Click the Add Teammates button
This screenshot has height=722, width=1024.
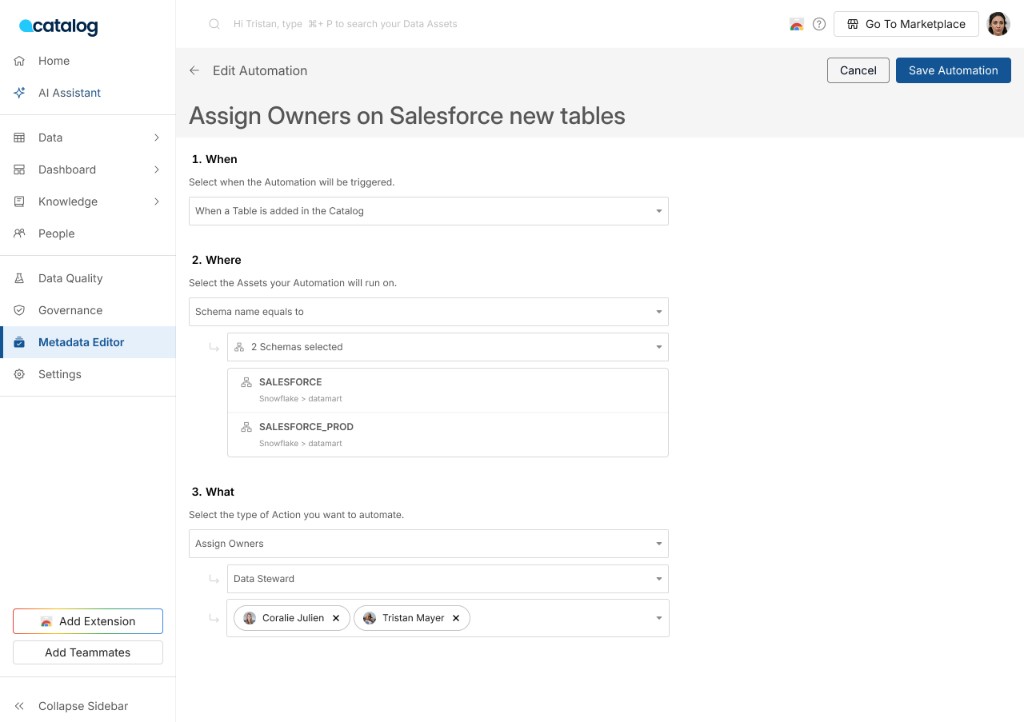(x=88, y=653)
